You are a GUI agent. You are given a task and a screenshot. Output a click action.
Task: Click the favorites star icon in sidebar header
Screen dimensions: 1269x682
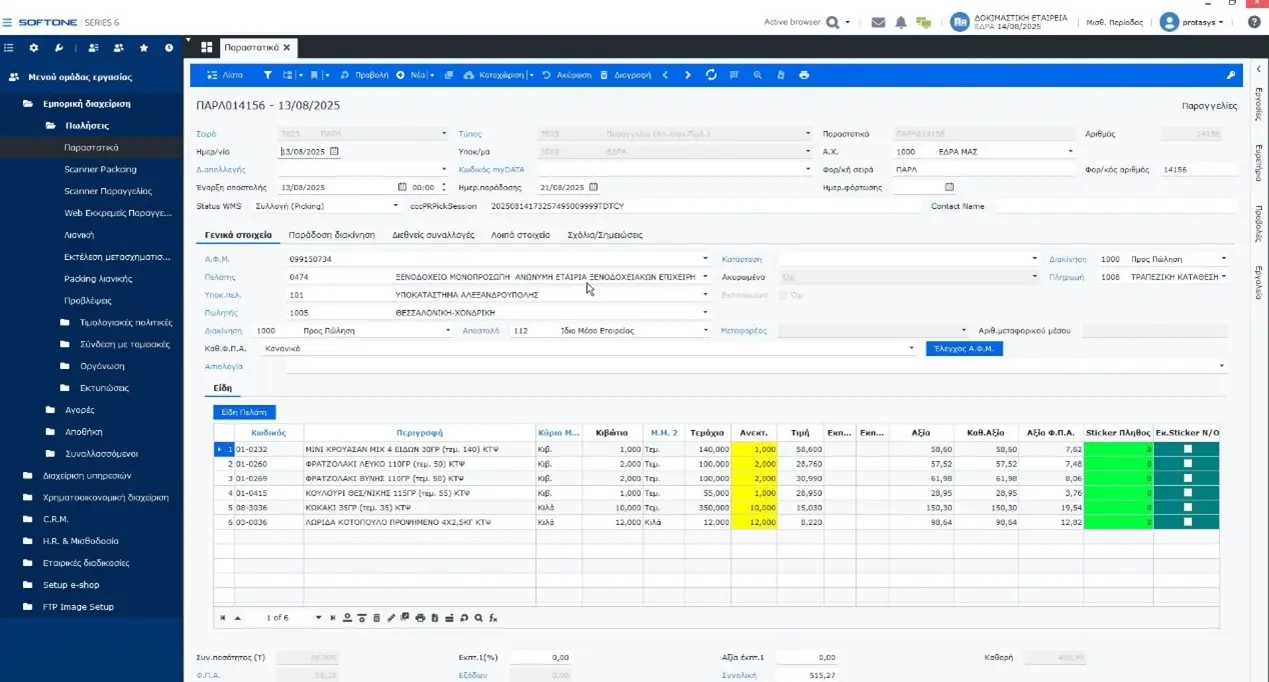click(144, 47)
